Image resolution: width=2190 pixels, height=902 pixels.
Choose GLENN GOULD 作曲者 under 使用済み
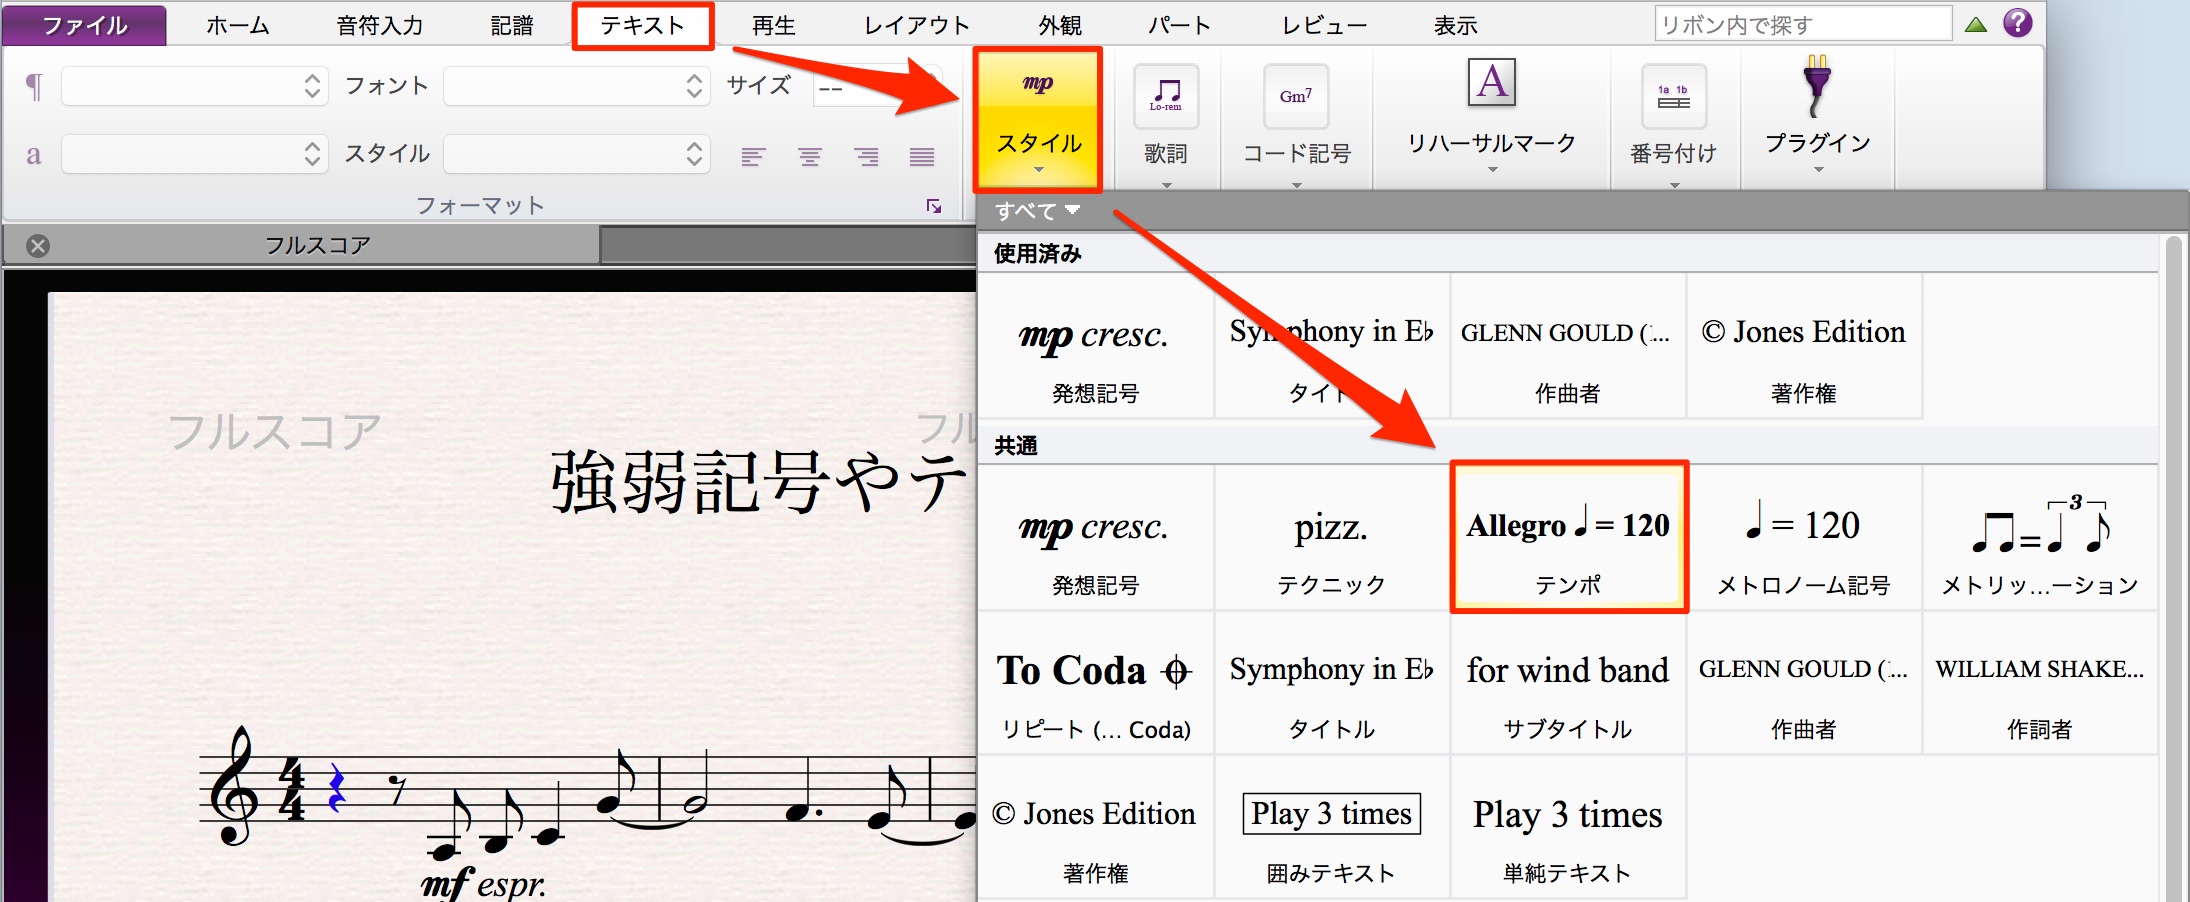[1567, 346]
